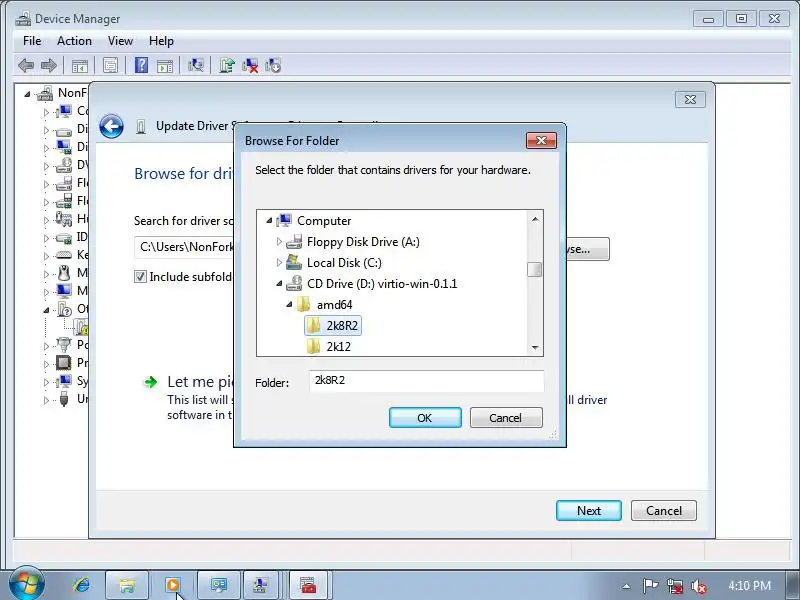Expand the Processors node in Device Manager
The image size is (800, 600).
(46, 364)
